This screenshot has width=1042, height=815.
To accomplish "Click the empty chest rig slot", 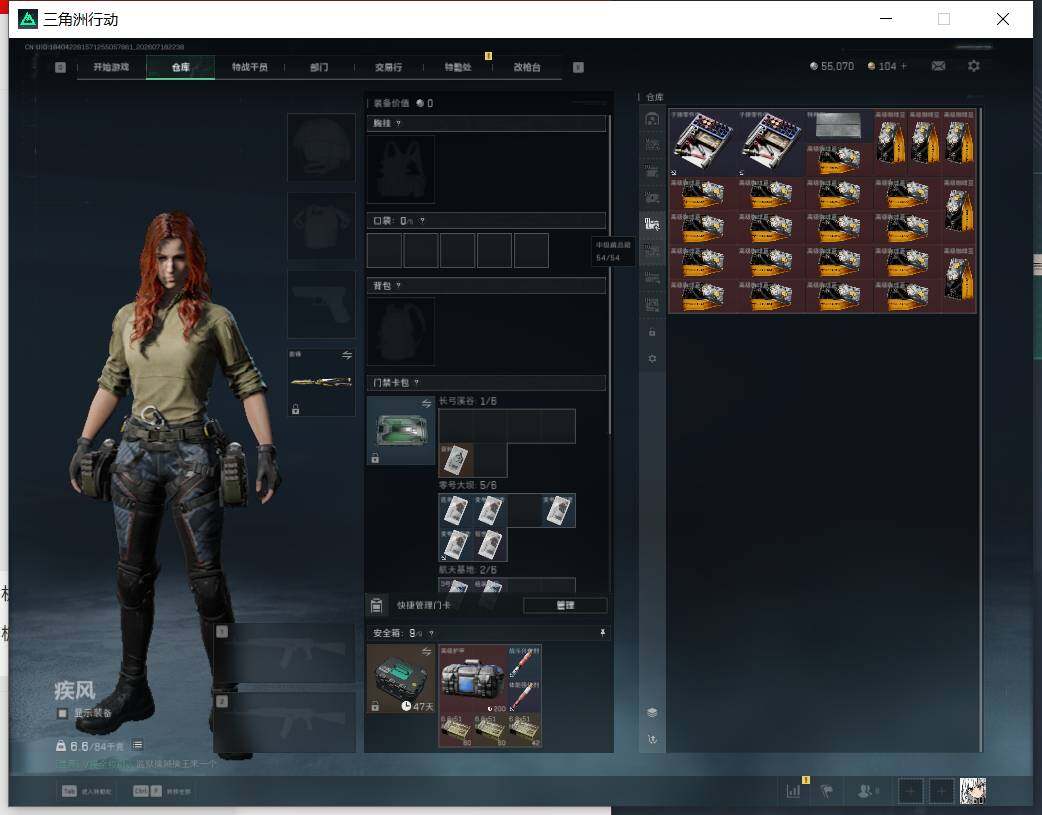I will (401, 170).
